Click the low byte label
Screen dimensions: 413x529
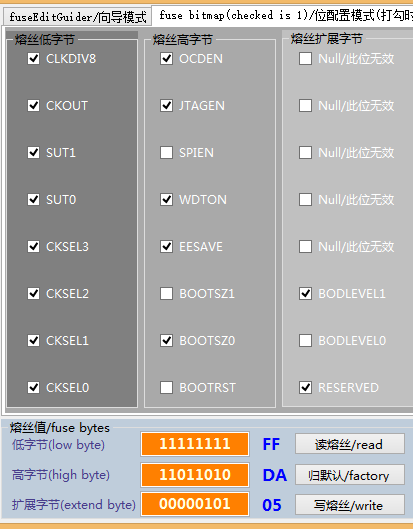(58, 445)
